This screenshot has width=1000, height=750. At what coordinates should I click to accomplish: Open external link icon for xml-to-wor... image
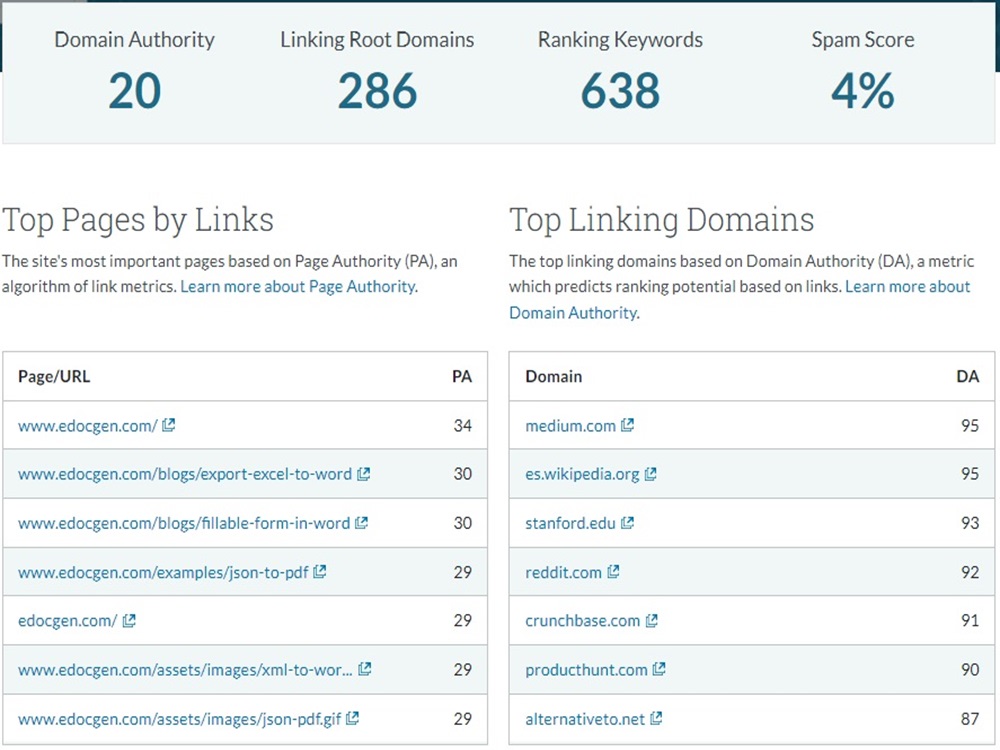point(365,669)
